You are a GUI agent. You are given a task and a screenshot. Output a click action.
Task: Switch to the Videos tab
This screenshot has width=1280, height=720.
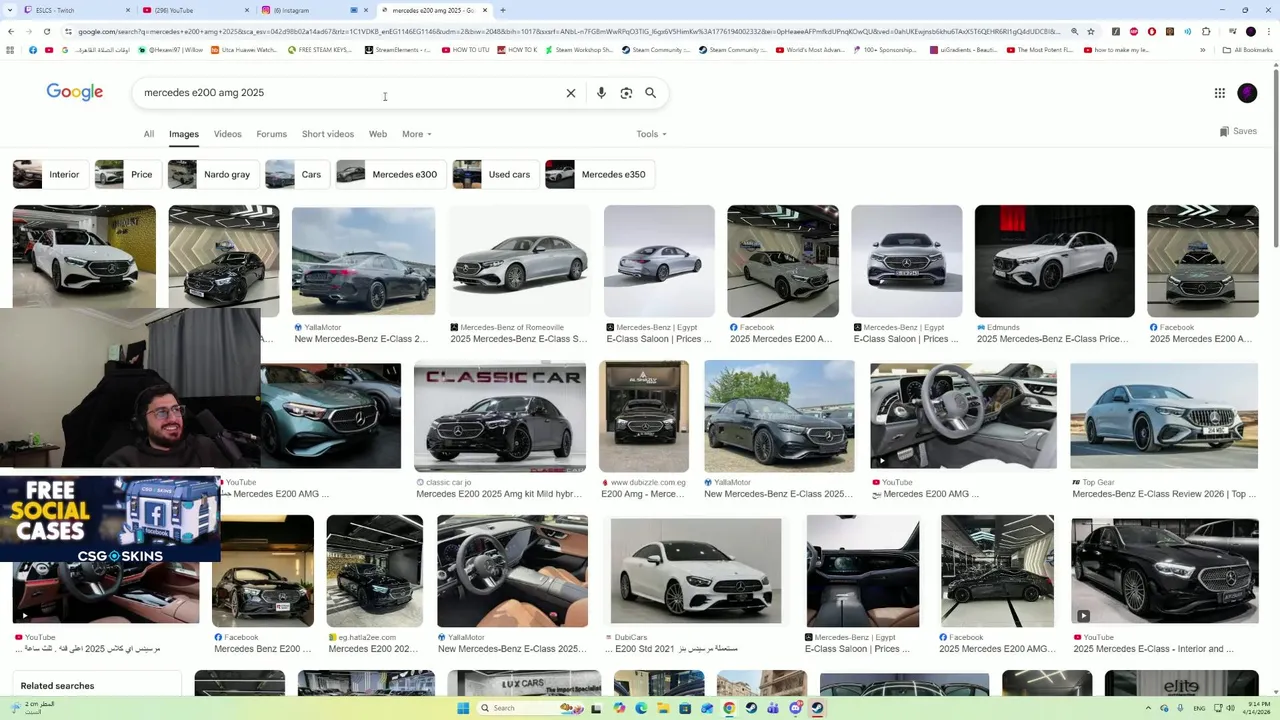click(x=227, y=134)
